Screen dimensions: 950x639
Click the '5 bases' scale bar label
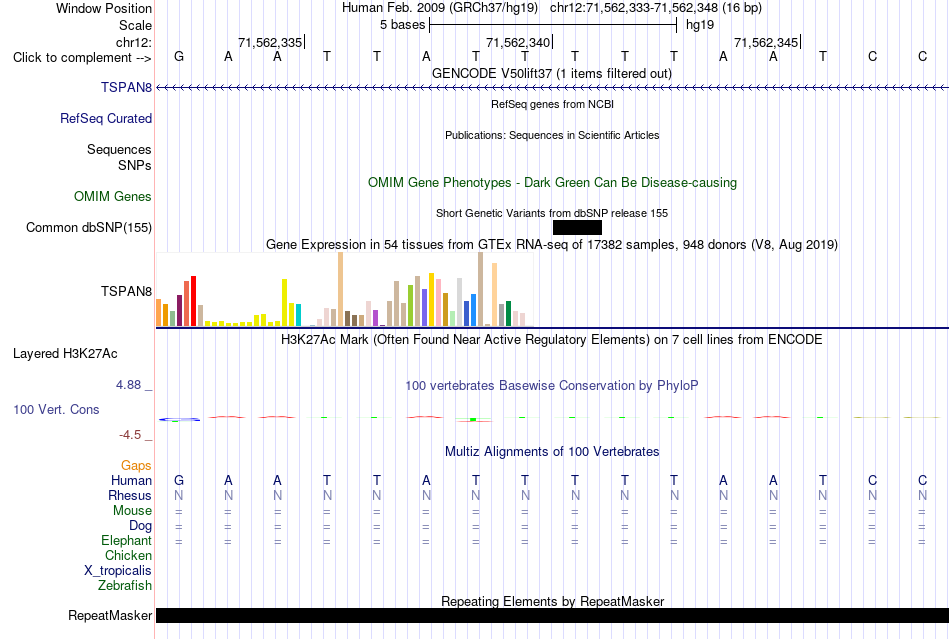tap(402, 25)
